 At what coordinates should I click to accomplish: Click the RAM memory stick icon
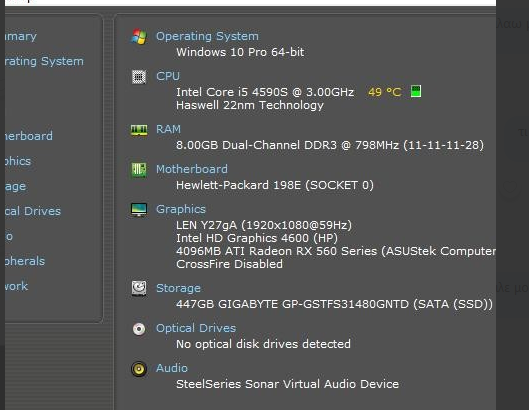tap(139, 130)
